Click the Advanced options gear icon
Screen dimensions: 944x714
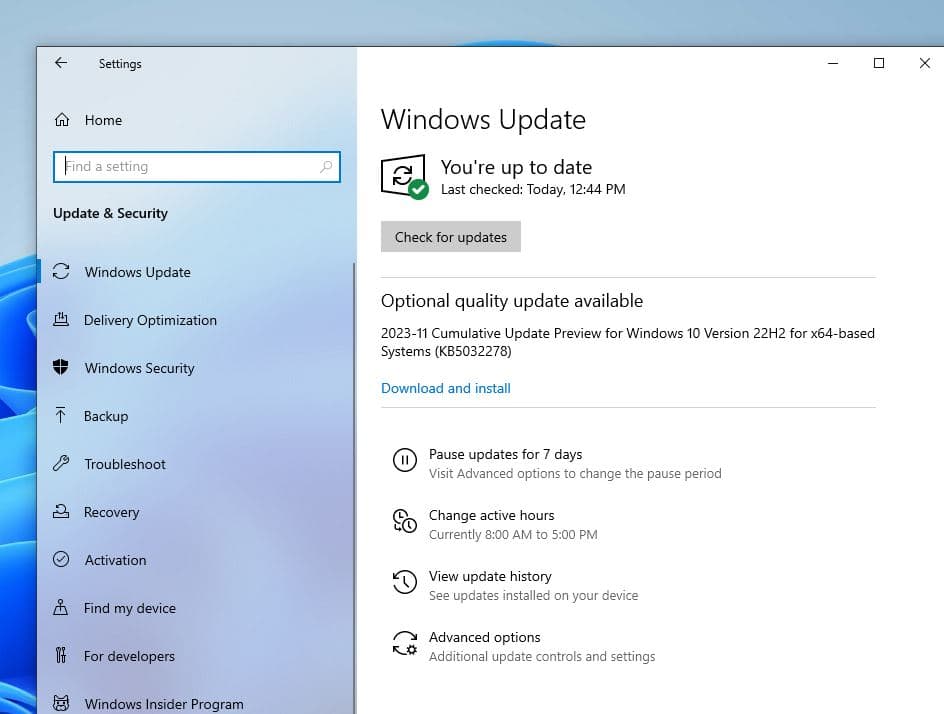point(405,643)
